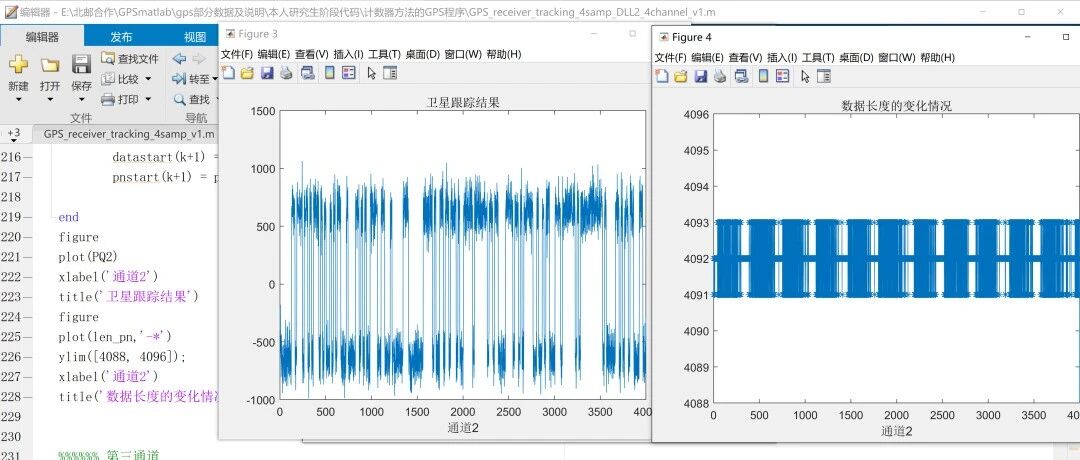This screenshot has width=1080, height=460.
Task: Click the New Figure icon in Figure 3
Action: [227, 73]
